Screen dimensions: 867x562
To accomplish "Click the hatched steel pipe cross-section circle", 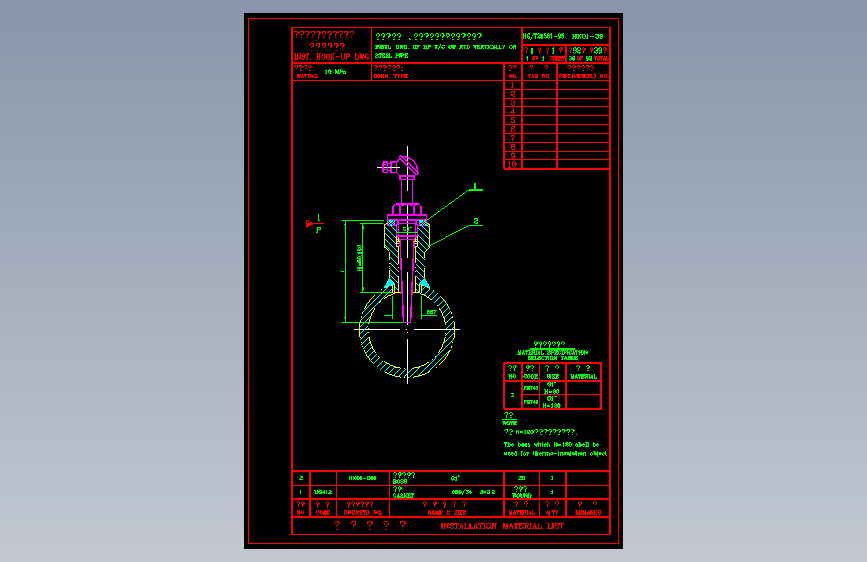I will pyautogui.click(x=407, y=331).
